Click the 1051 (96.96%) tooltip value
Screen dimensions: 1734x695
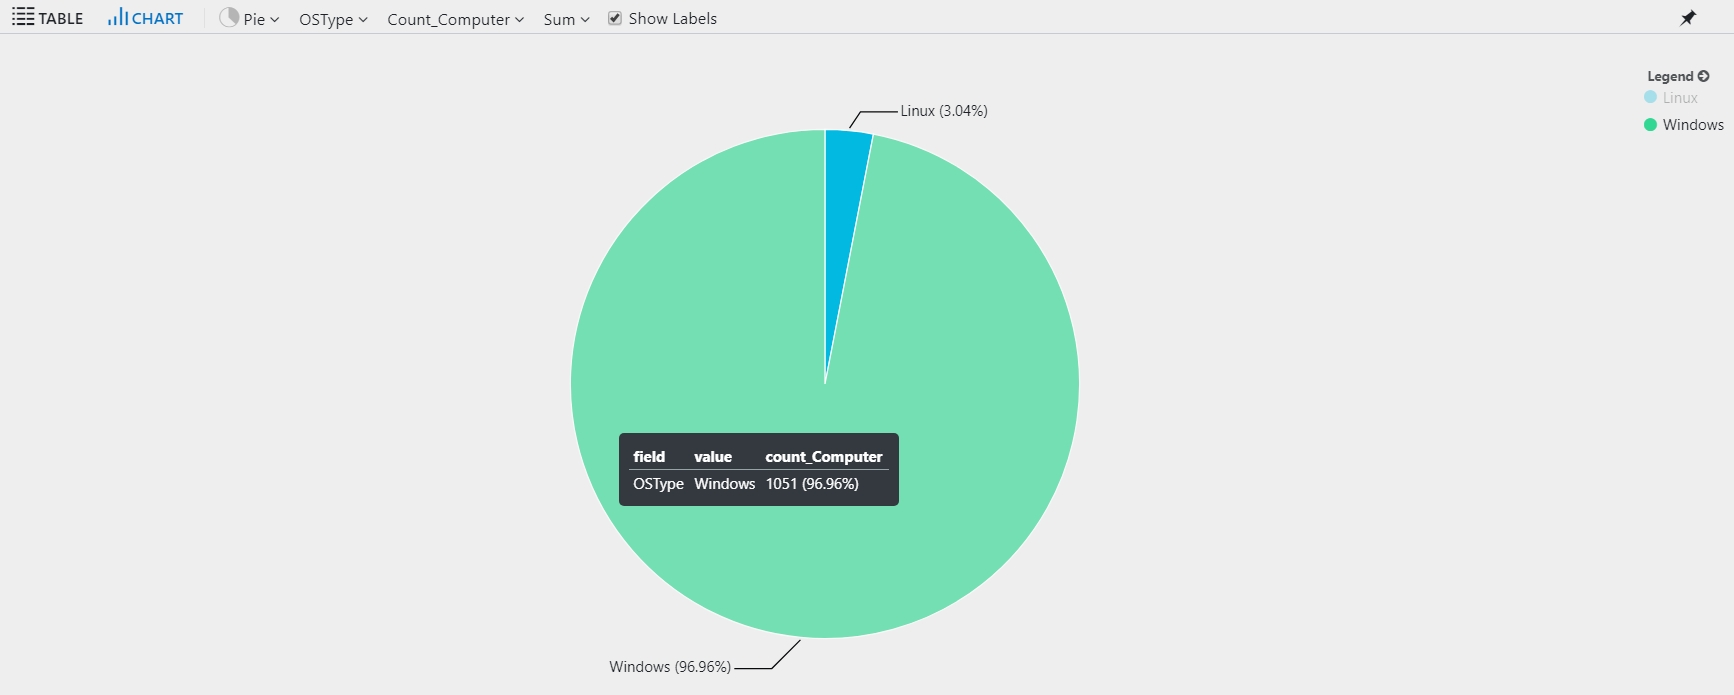pyautogui.click(x=812, y=484)
